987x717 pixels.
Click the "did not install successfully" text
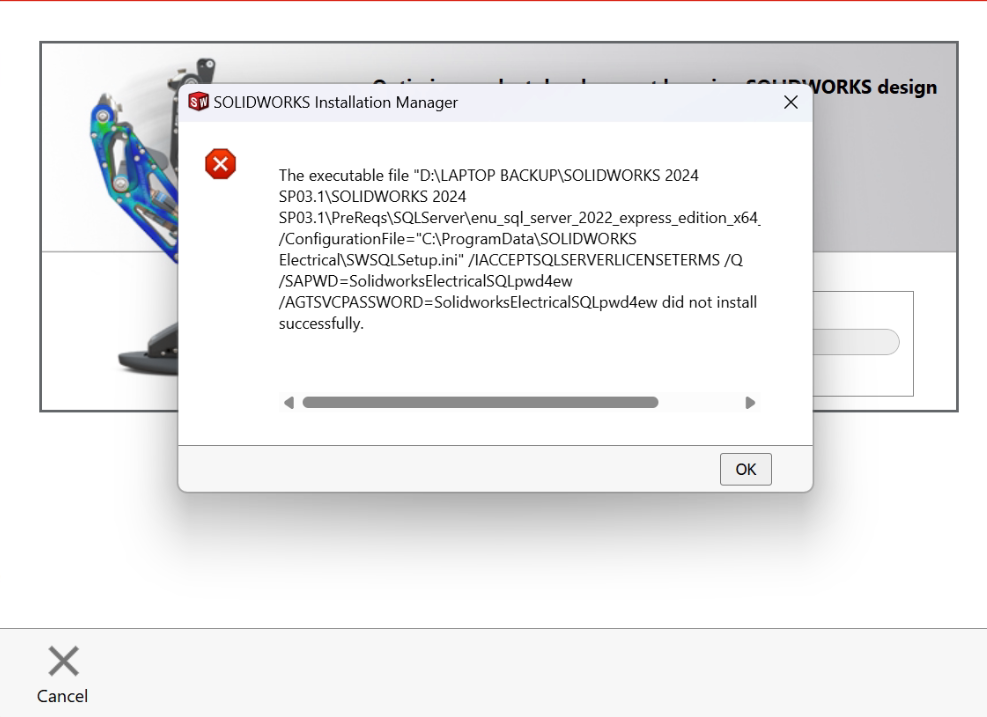pyautogui.click(x=517, y=313)
